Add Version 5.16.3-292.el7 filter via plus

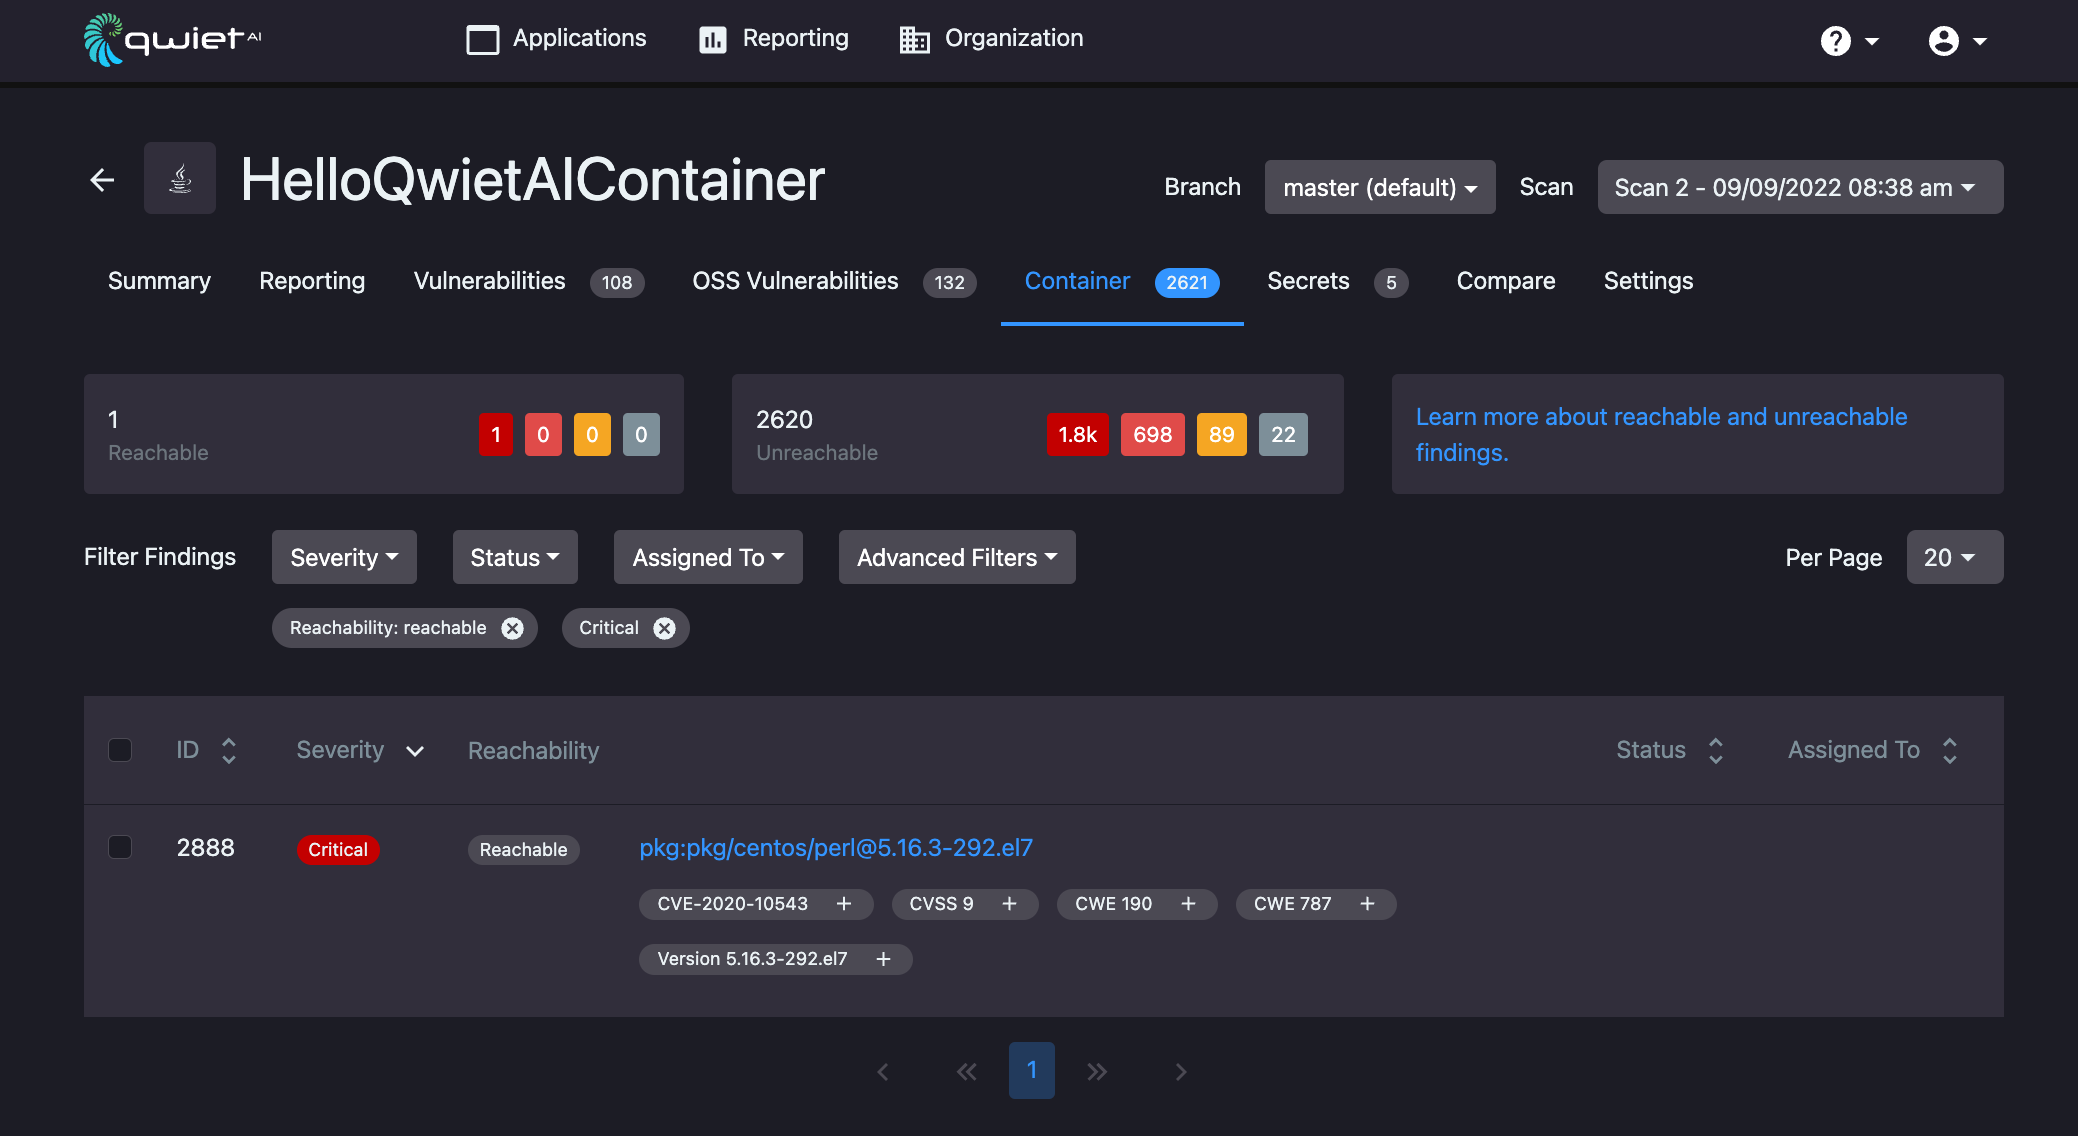point(884,959)
